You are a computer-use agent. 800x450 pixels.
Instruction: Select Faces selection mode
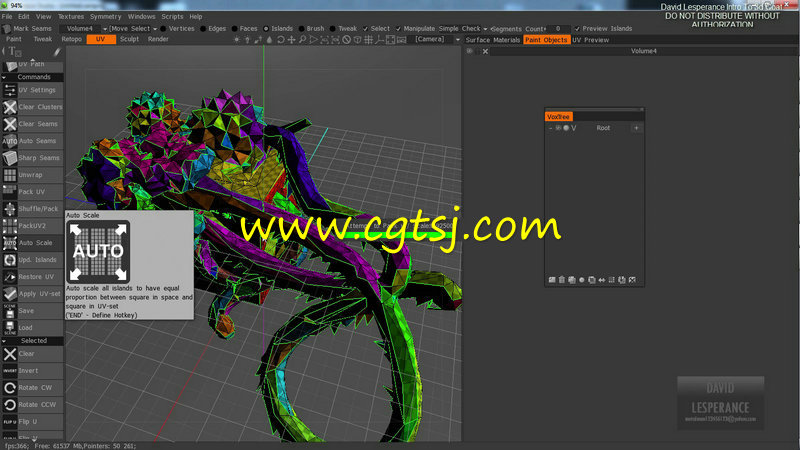(245, 29)
